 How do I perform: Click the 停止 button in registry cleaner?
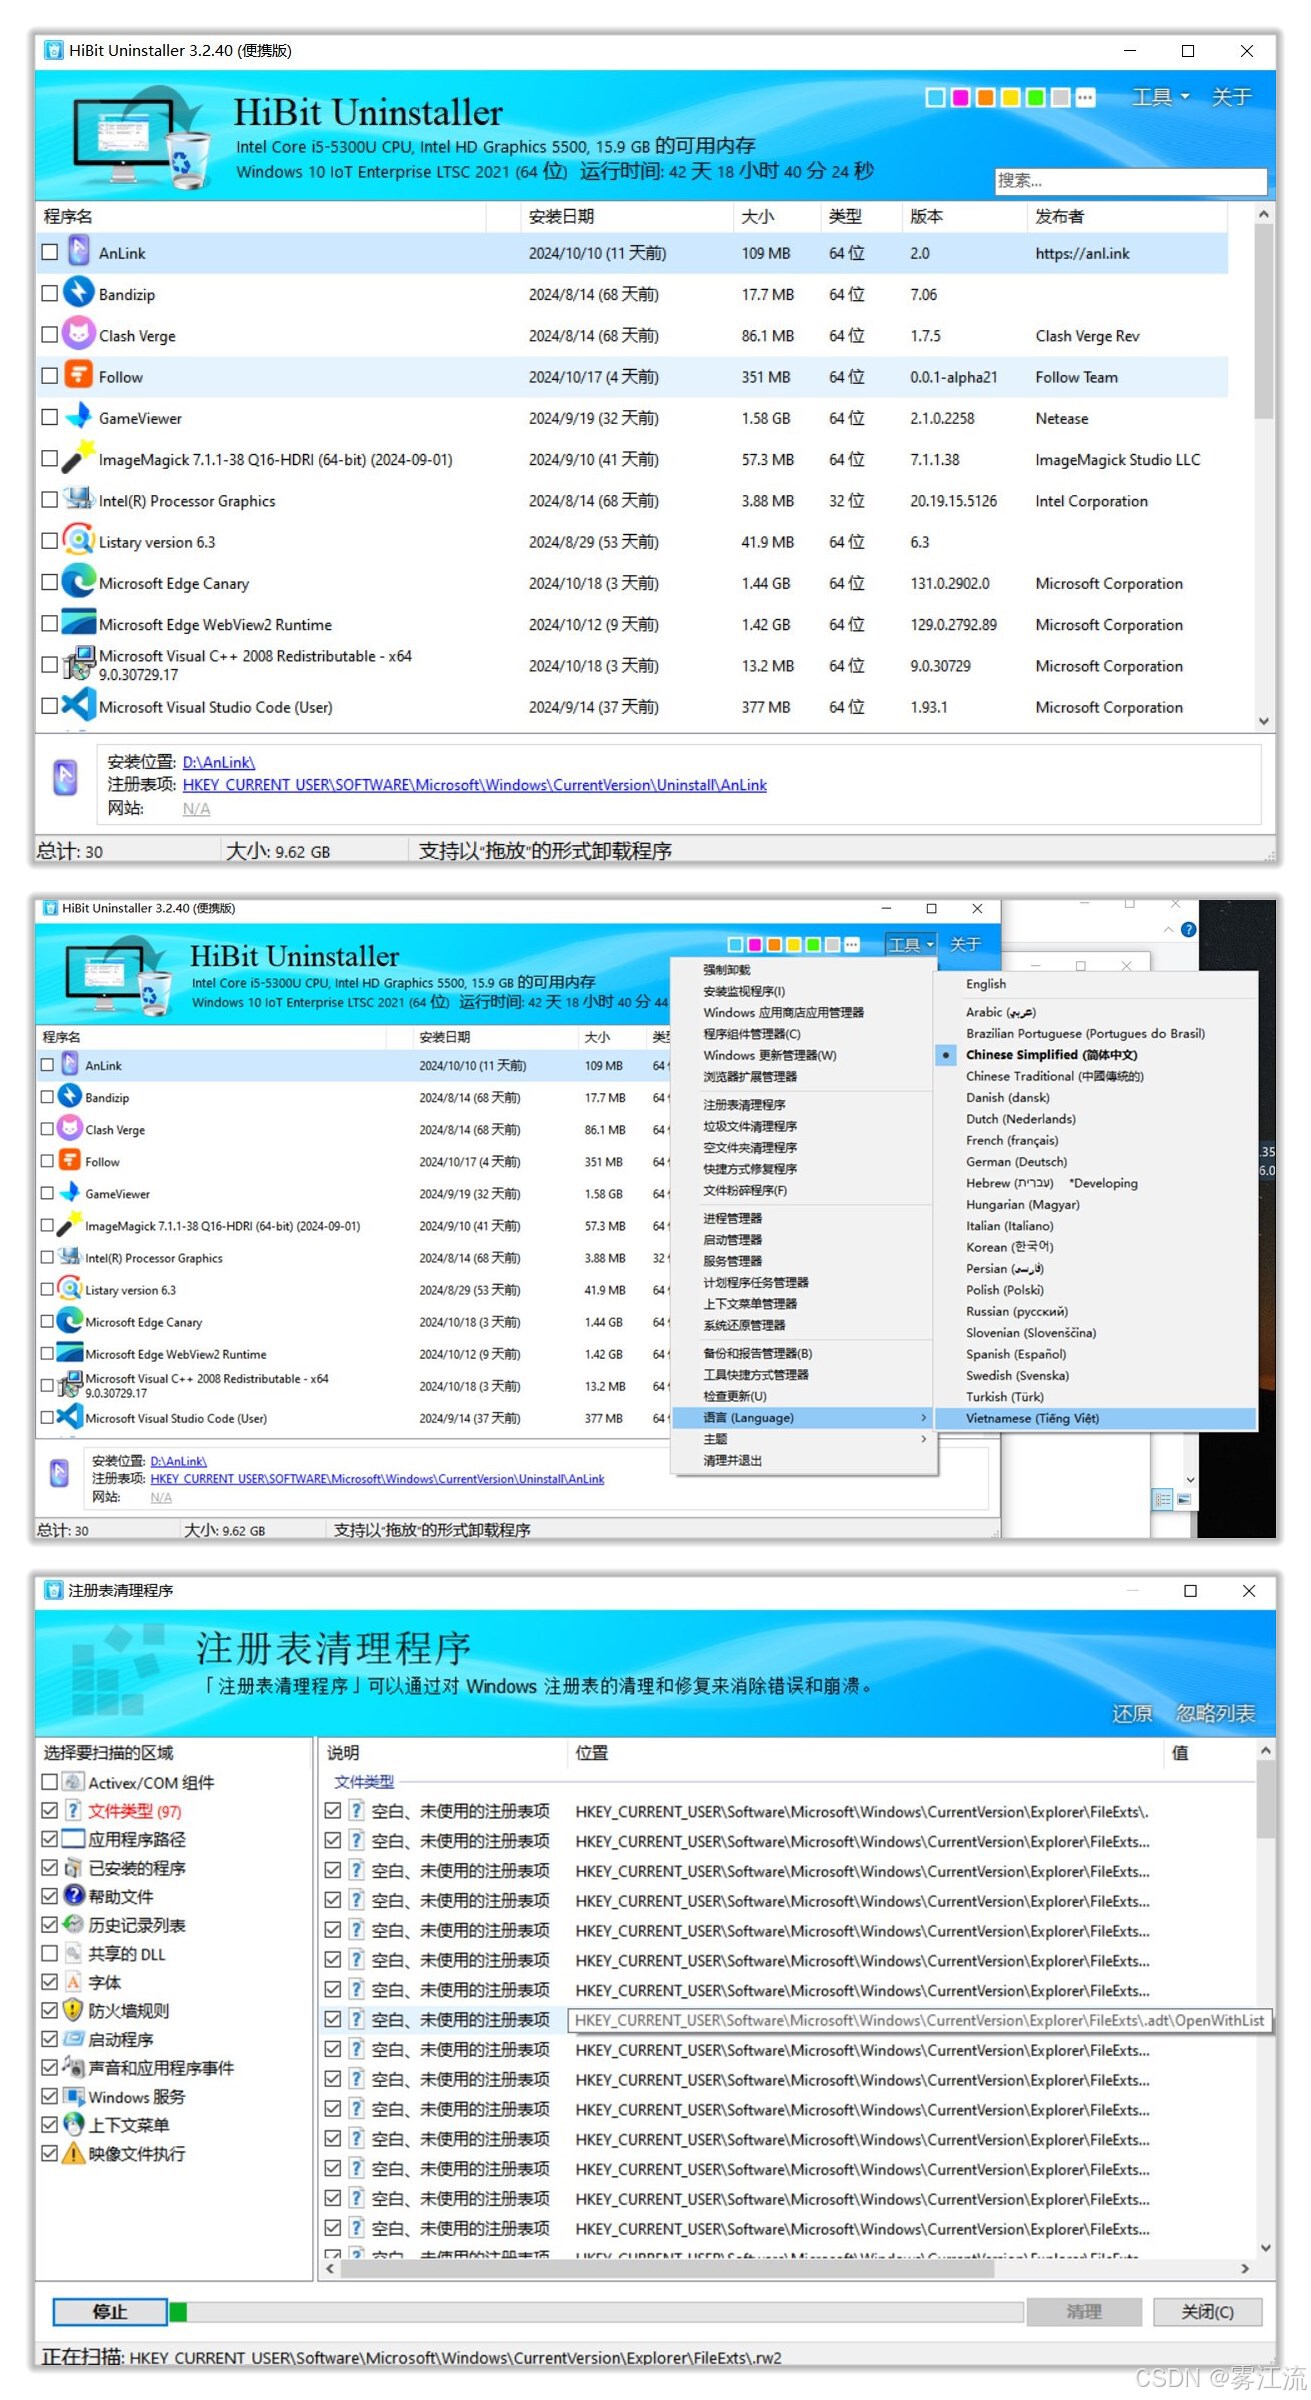(110, 2312)
